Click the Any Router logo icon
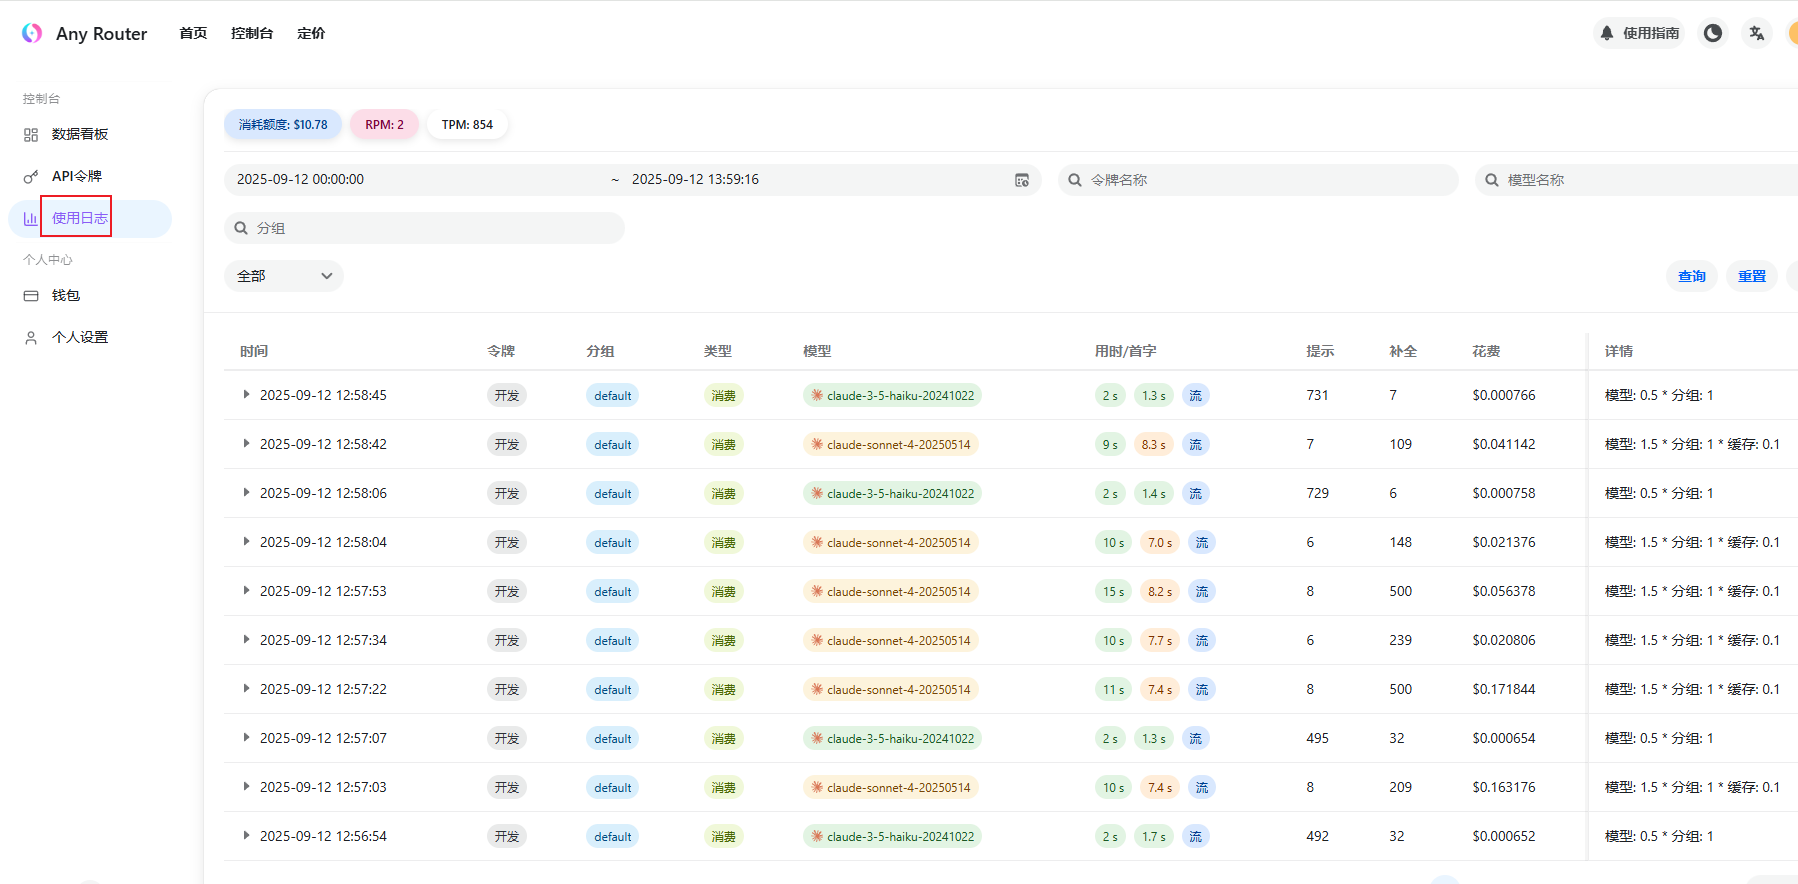Image resolution: width=1798 pixels, height=884 pixels. pyautogui.click(x=32, y=33)
